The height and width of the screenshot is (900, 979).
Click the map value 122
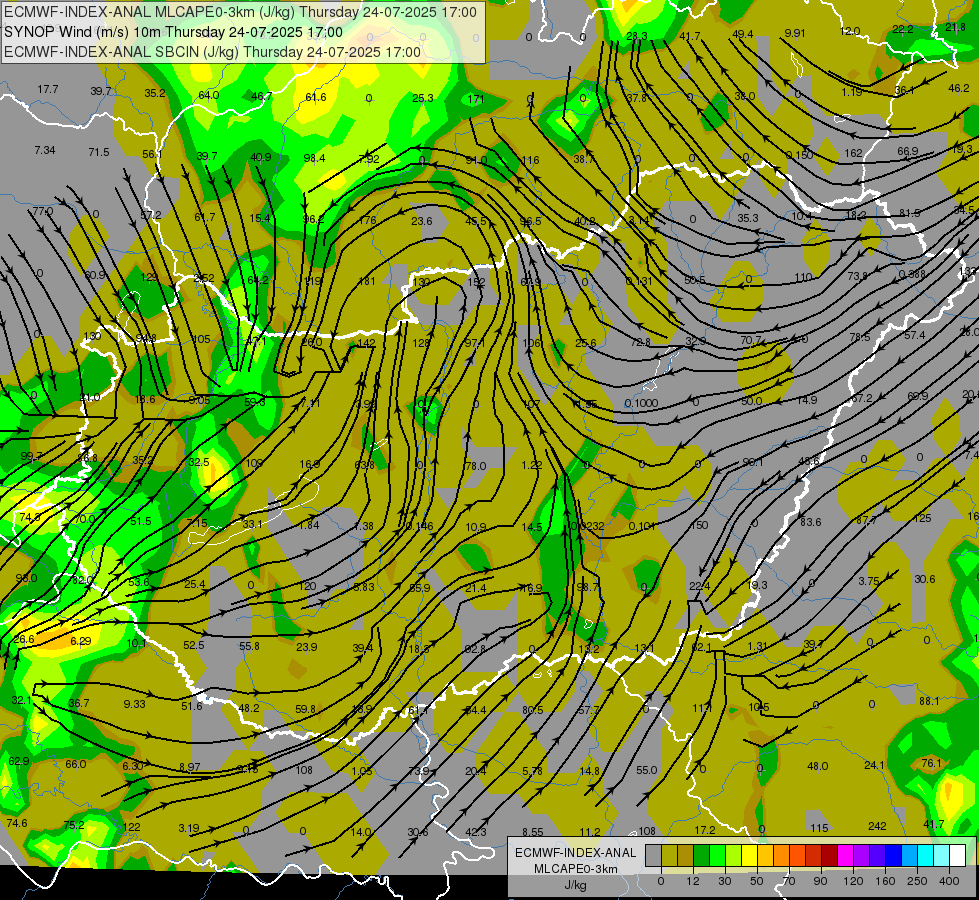point(131,827)
